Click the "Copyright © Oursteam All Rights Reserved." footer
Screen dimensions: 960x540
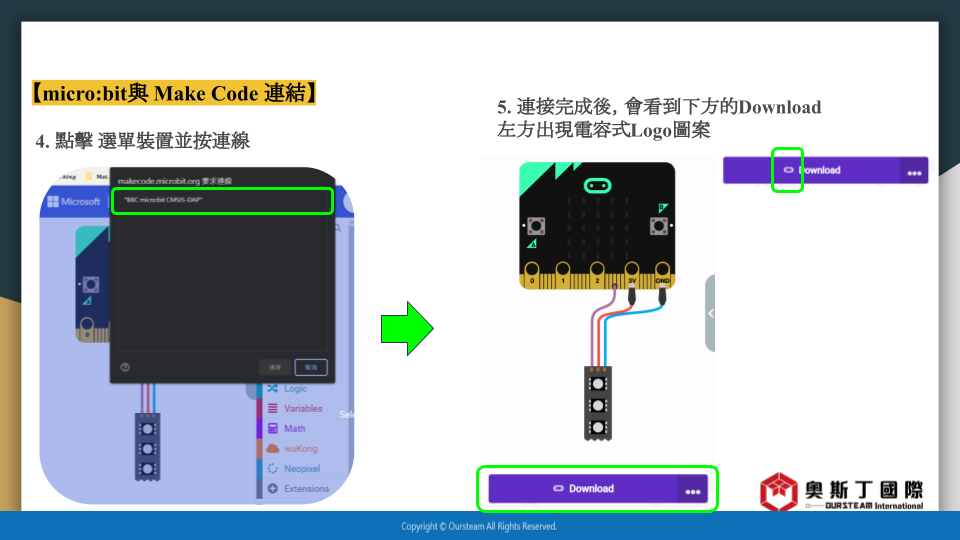click(x=479, y=526)
